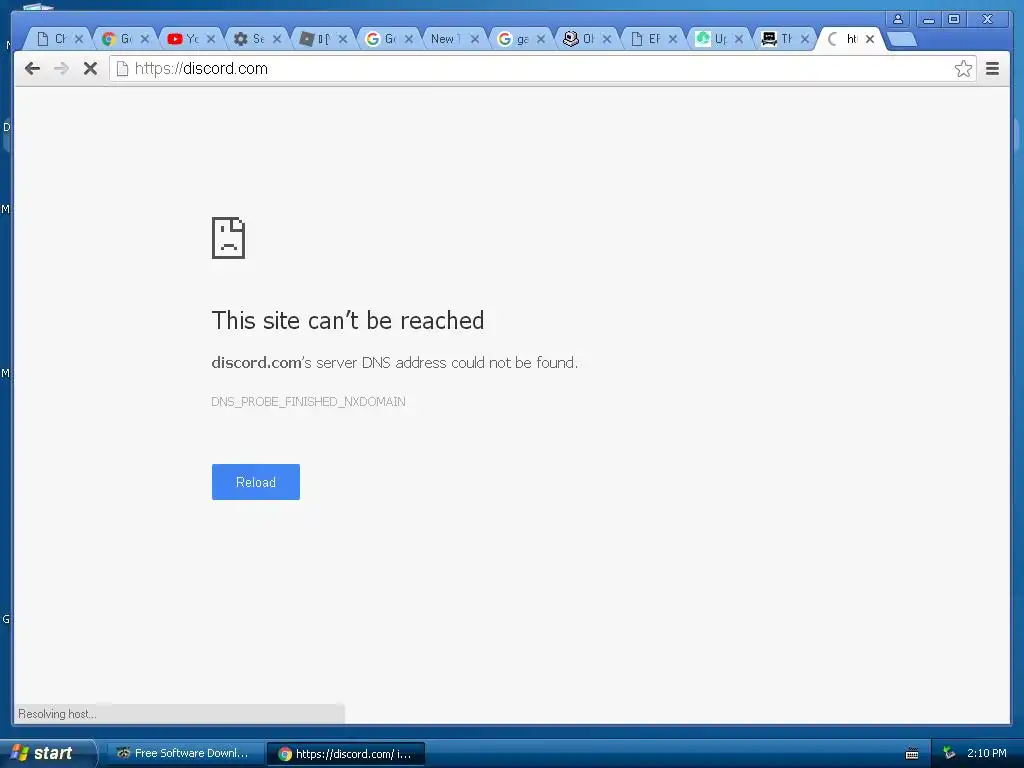
Task: Close the 'Th' robot icon tab
Action: 805,39
